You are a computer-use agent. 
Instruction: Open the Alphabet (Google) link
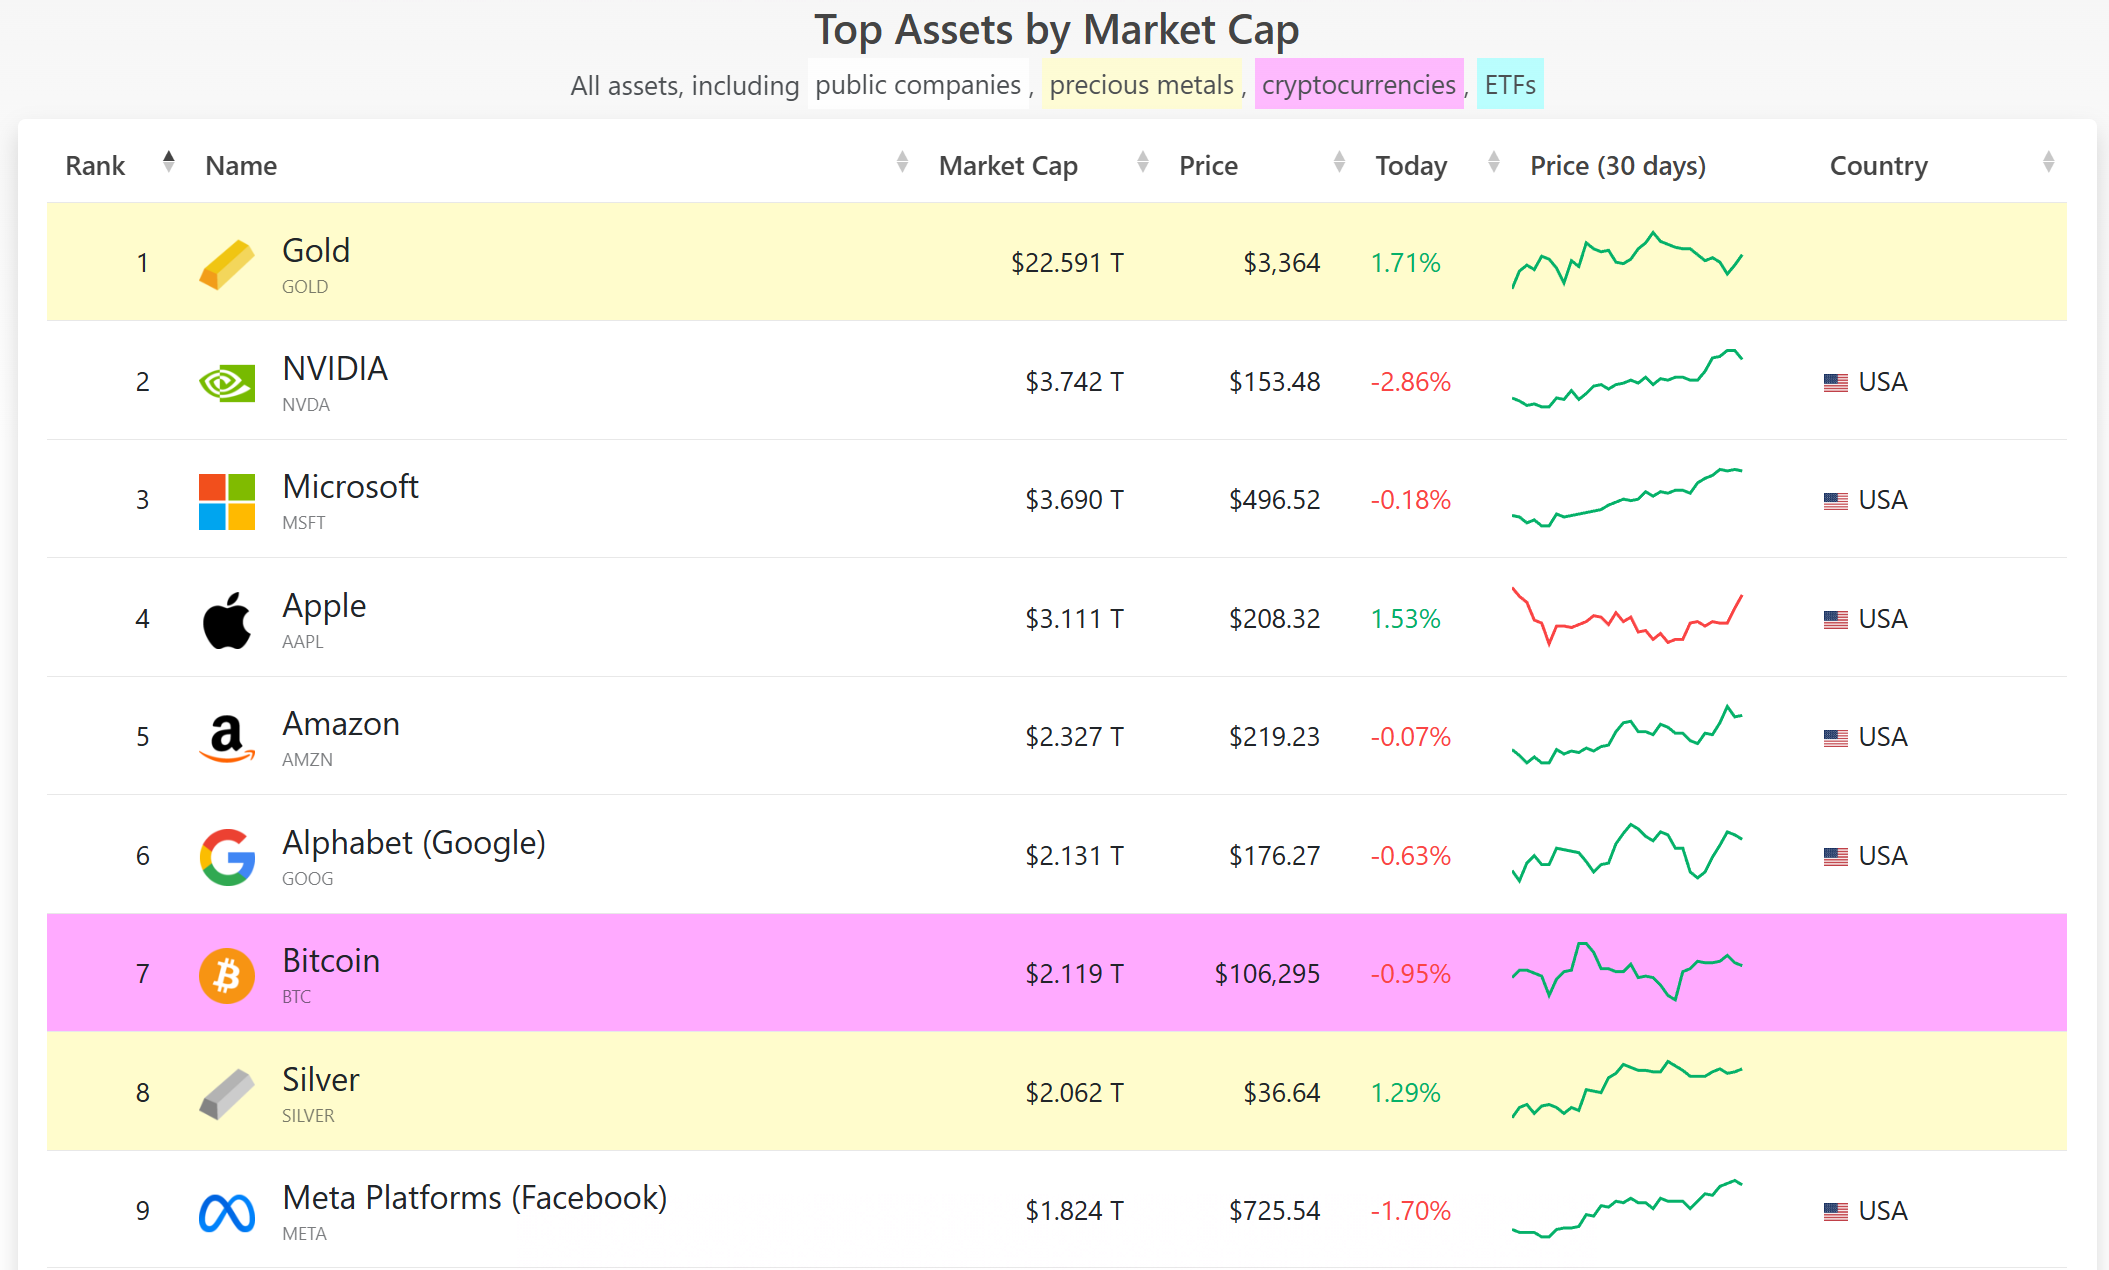[x=414, y=843]
